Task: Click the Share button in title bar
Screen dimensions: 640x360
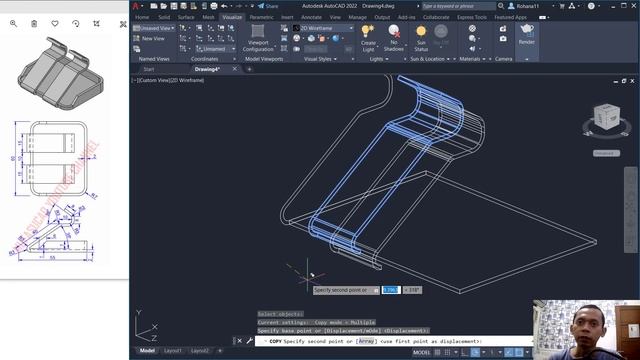Action: coord(268,6)
